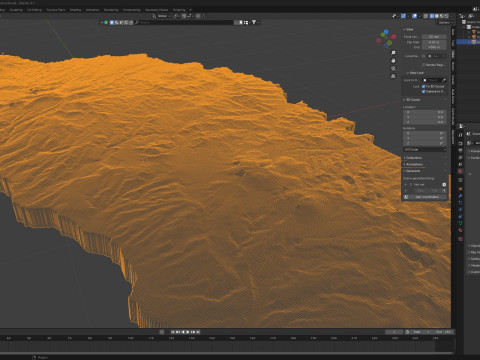Viewport: 480px width, 360px height.
Task: Click the eyedropper beside Lock to Object
Action: 444,80
